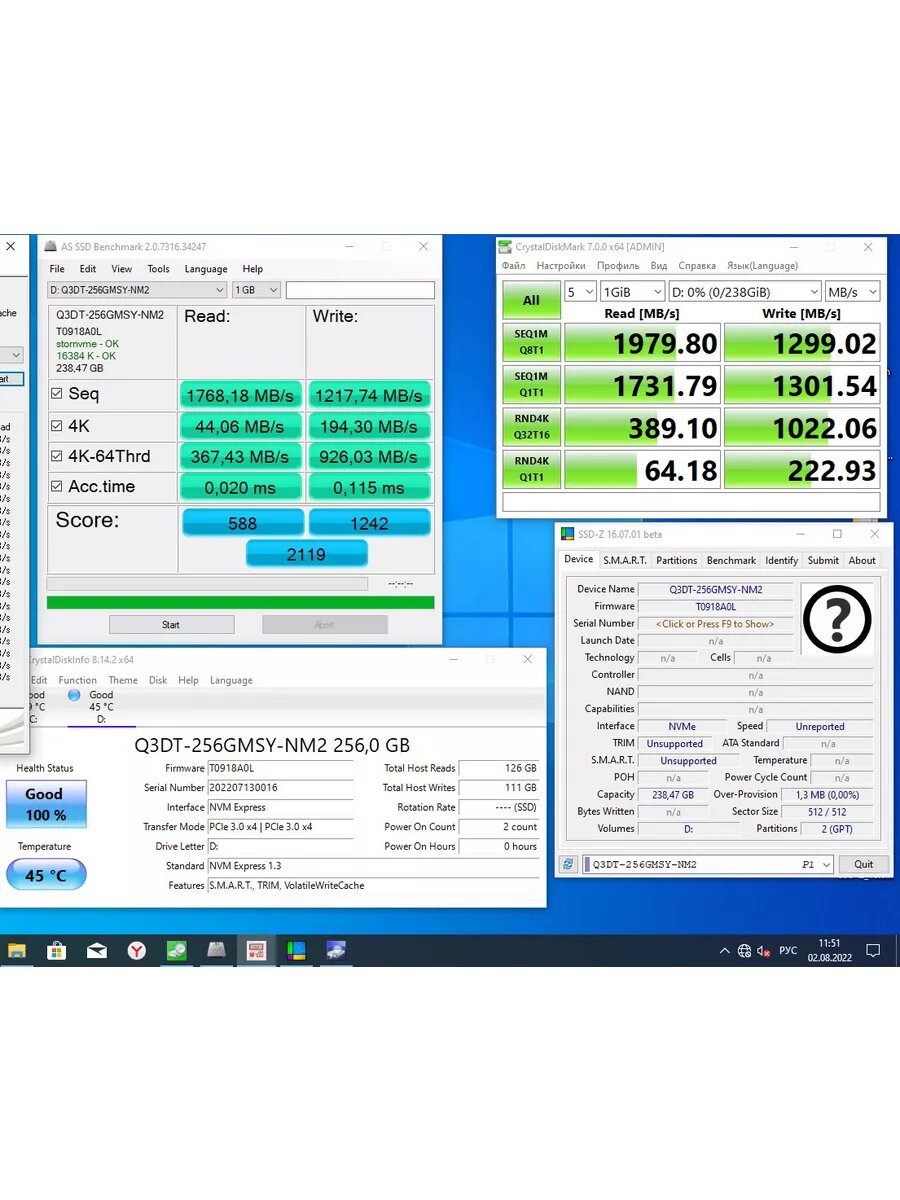Uncheck the 4K-64Thrd test checkbox

57,456
